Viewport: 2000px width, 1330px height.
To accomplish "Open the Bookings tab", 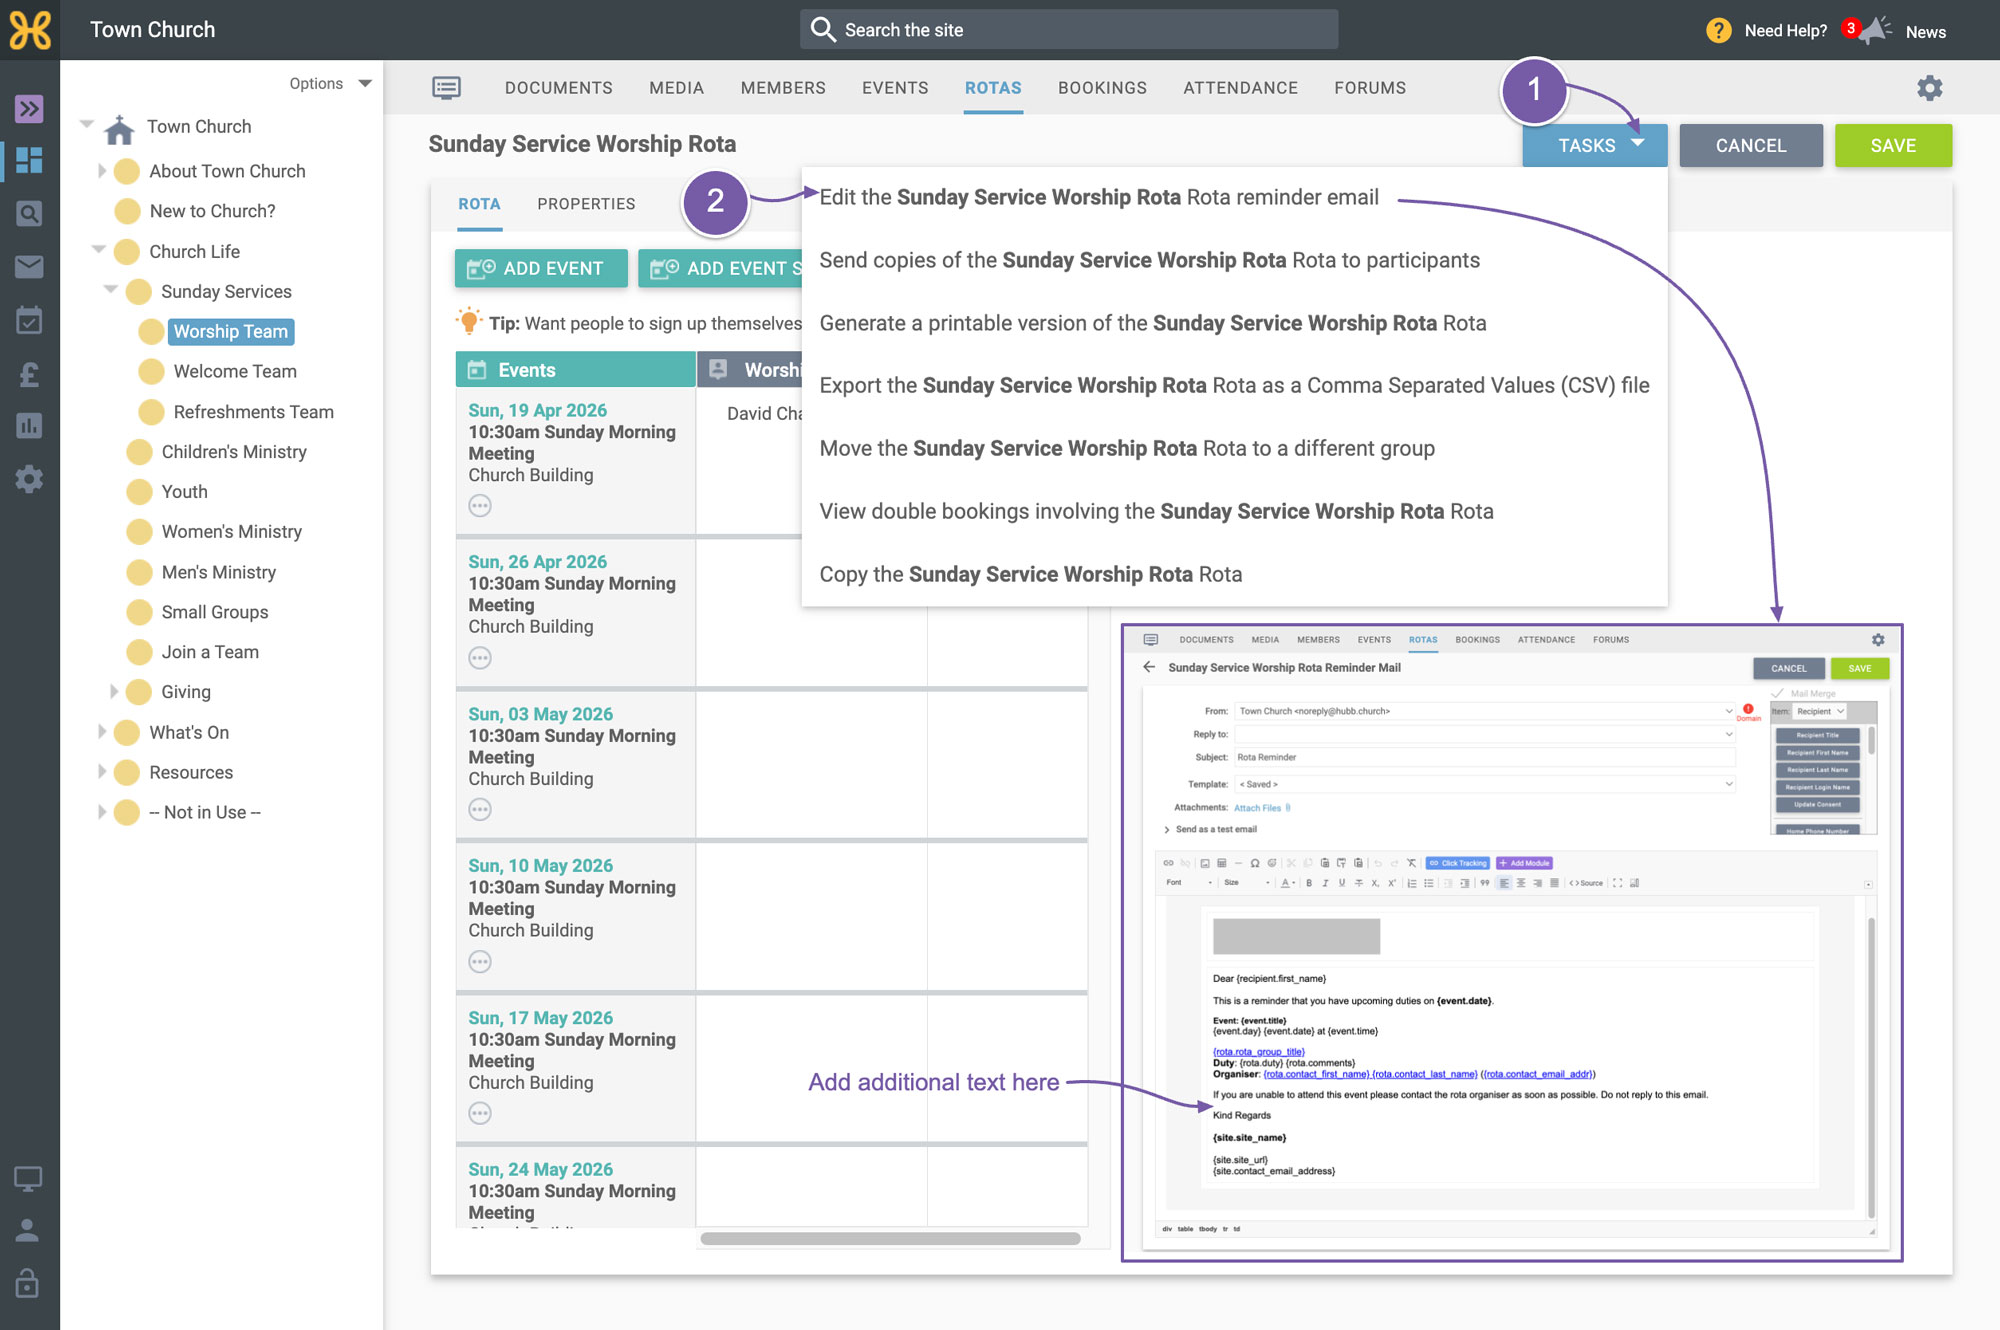I will coord(1102,88).
